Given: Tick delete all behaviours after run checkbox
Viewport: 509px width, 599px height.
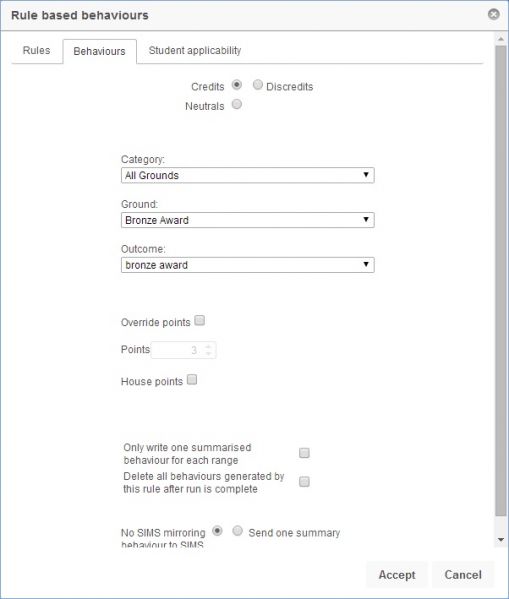Looking at the screenshot, I should [304, 482].
